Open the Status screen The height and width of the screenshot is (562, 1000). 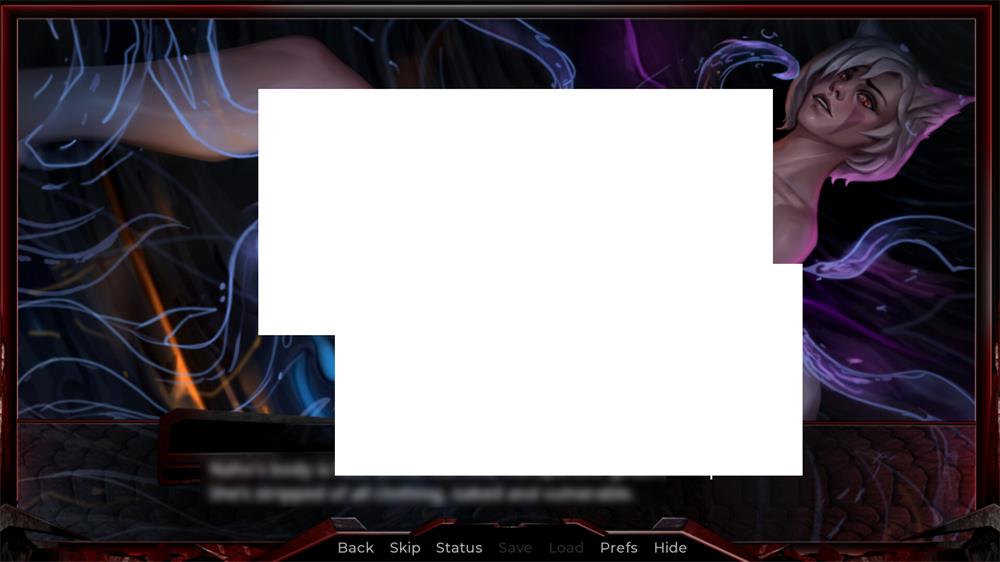point(459,548)
